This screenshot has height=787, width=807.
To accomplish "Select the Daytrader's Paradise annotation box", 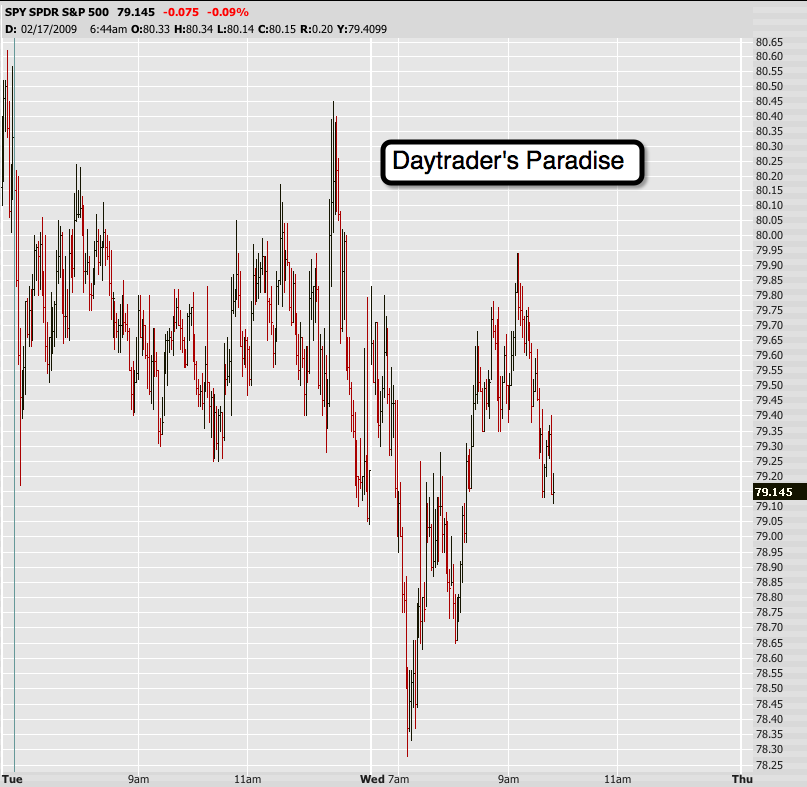I will coord(512,162).
